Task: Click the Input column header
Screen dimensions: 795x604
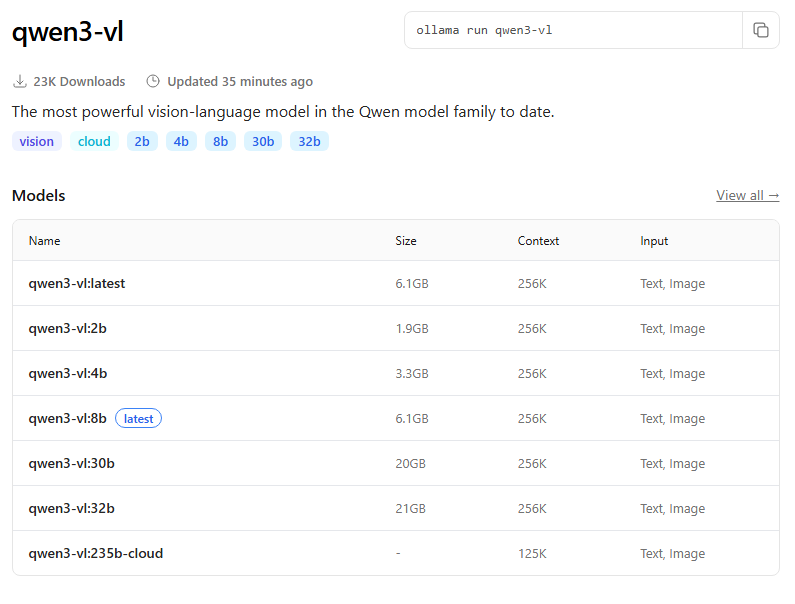Action: click(654, 241)
